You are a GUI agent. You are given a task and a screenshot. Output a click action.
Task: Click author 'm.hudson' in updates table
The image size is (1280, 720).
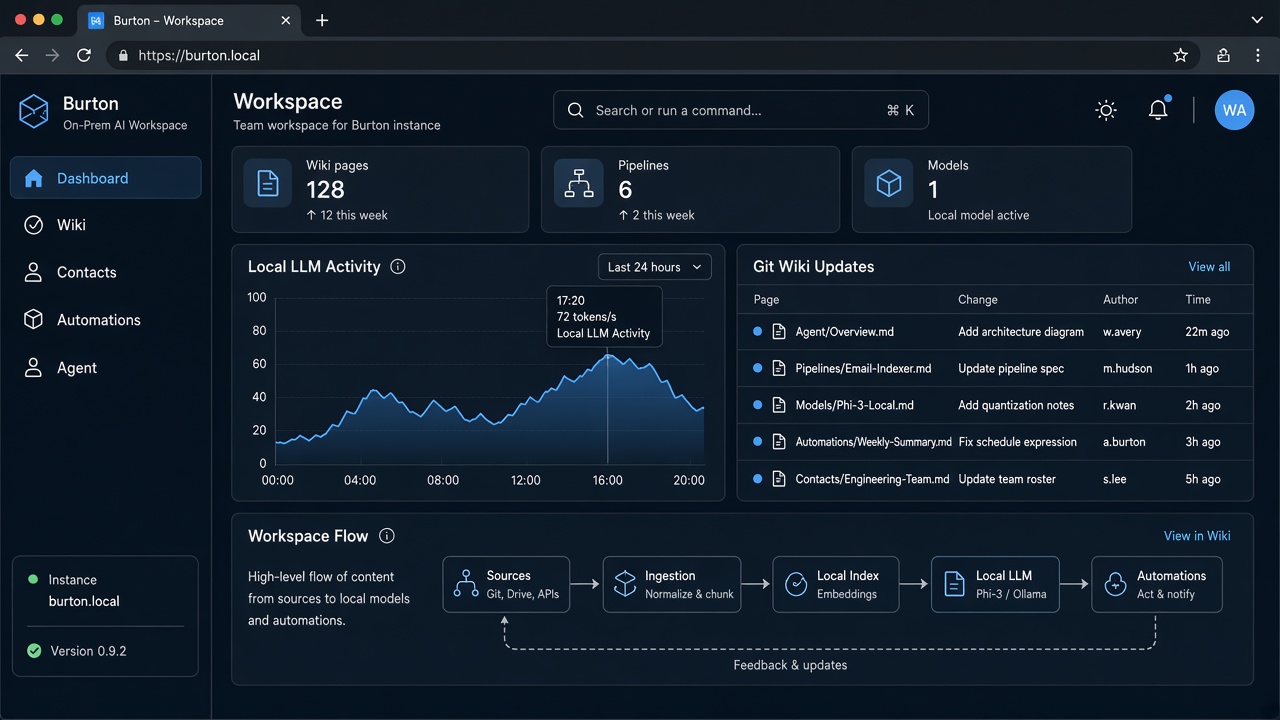tap(1127, 368)
